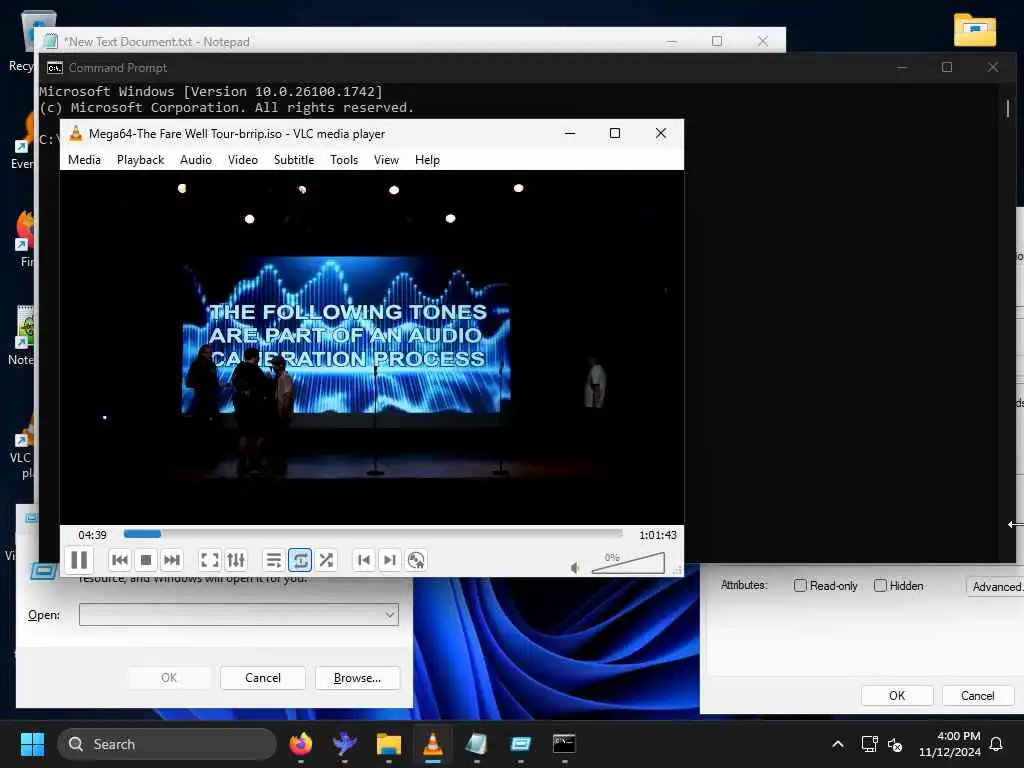Click the Notepad title bar icon

point(50,41)
